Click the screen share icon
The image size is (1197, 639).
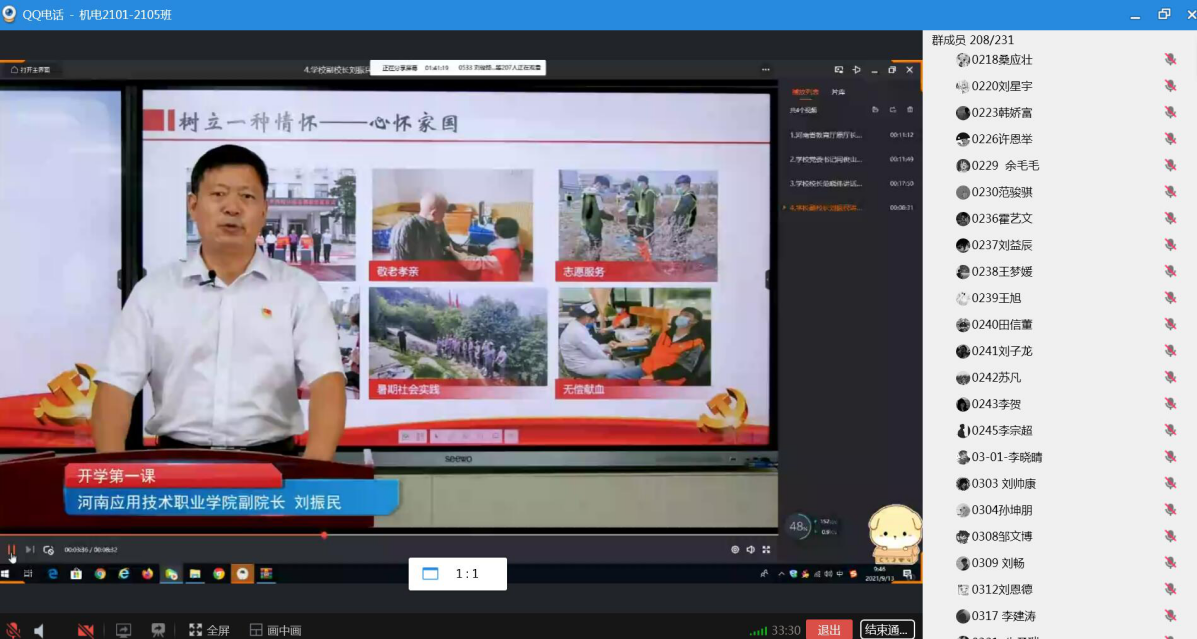tap(124, 630)
